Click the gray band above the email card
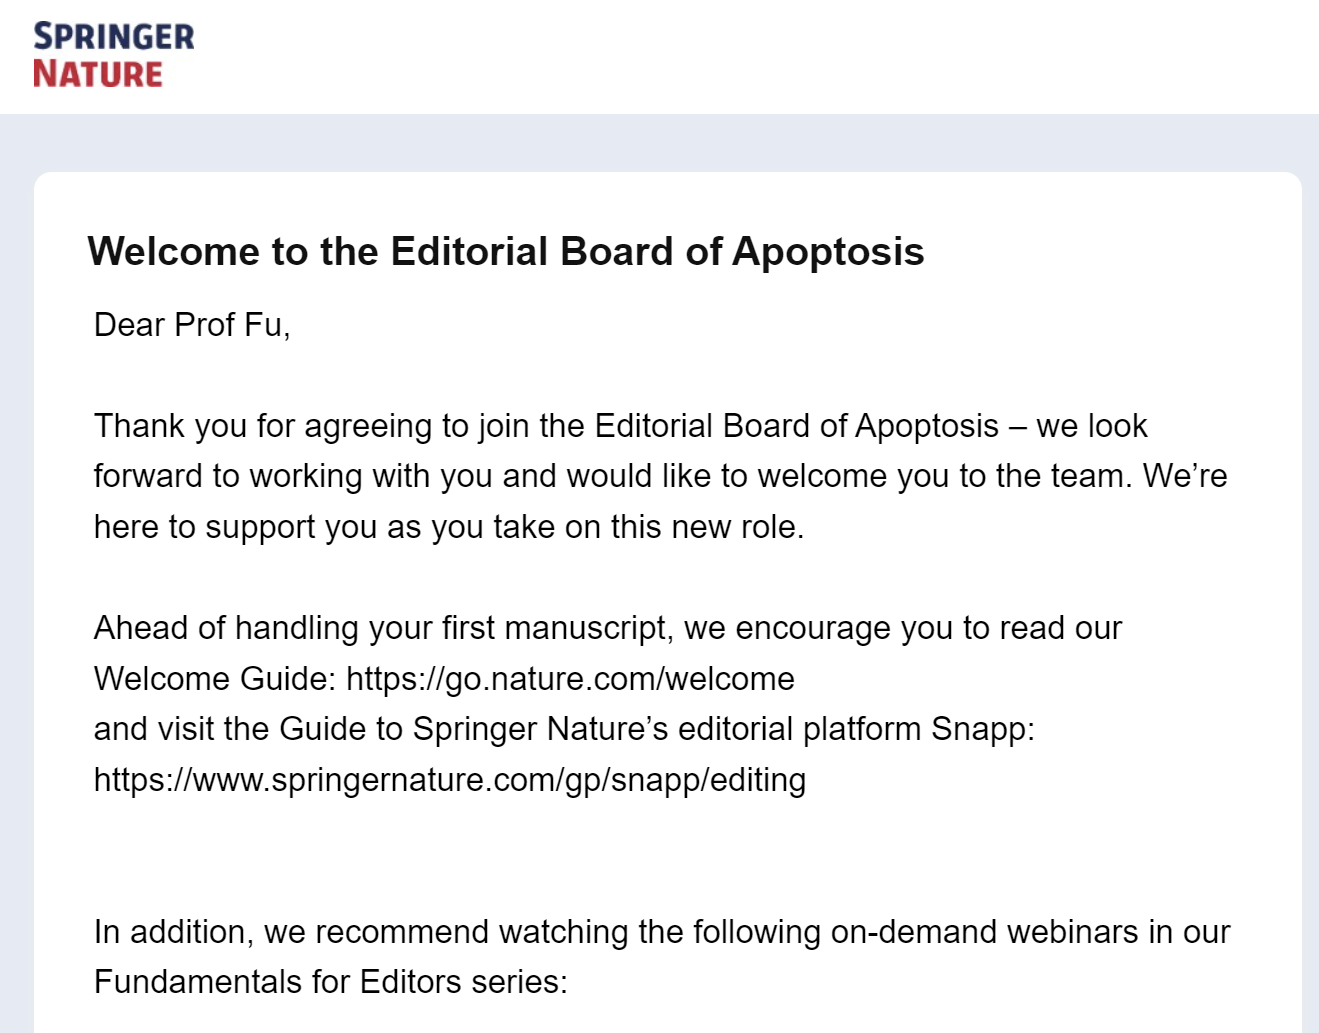The height and width of the screenshot is (1033, 1319). point(660,143)
